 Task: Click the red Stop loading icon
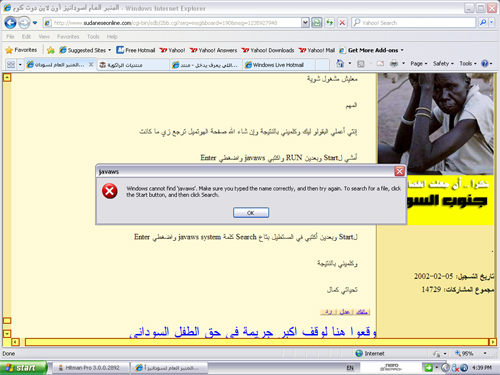pos(342,23)
